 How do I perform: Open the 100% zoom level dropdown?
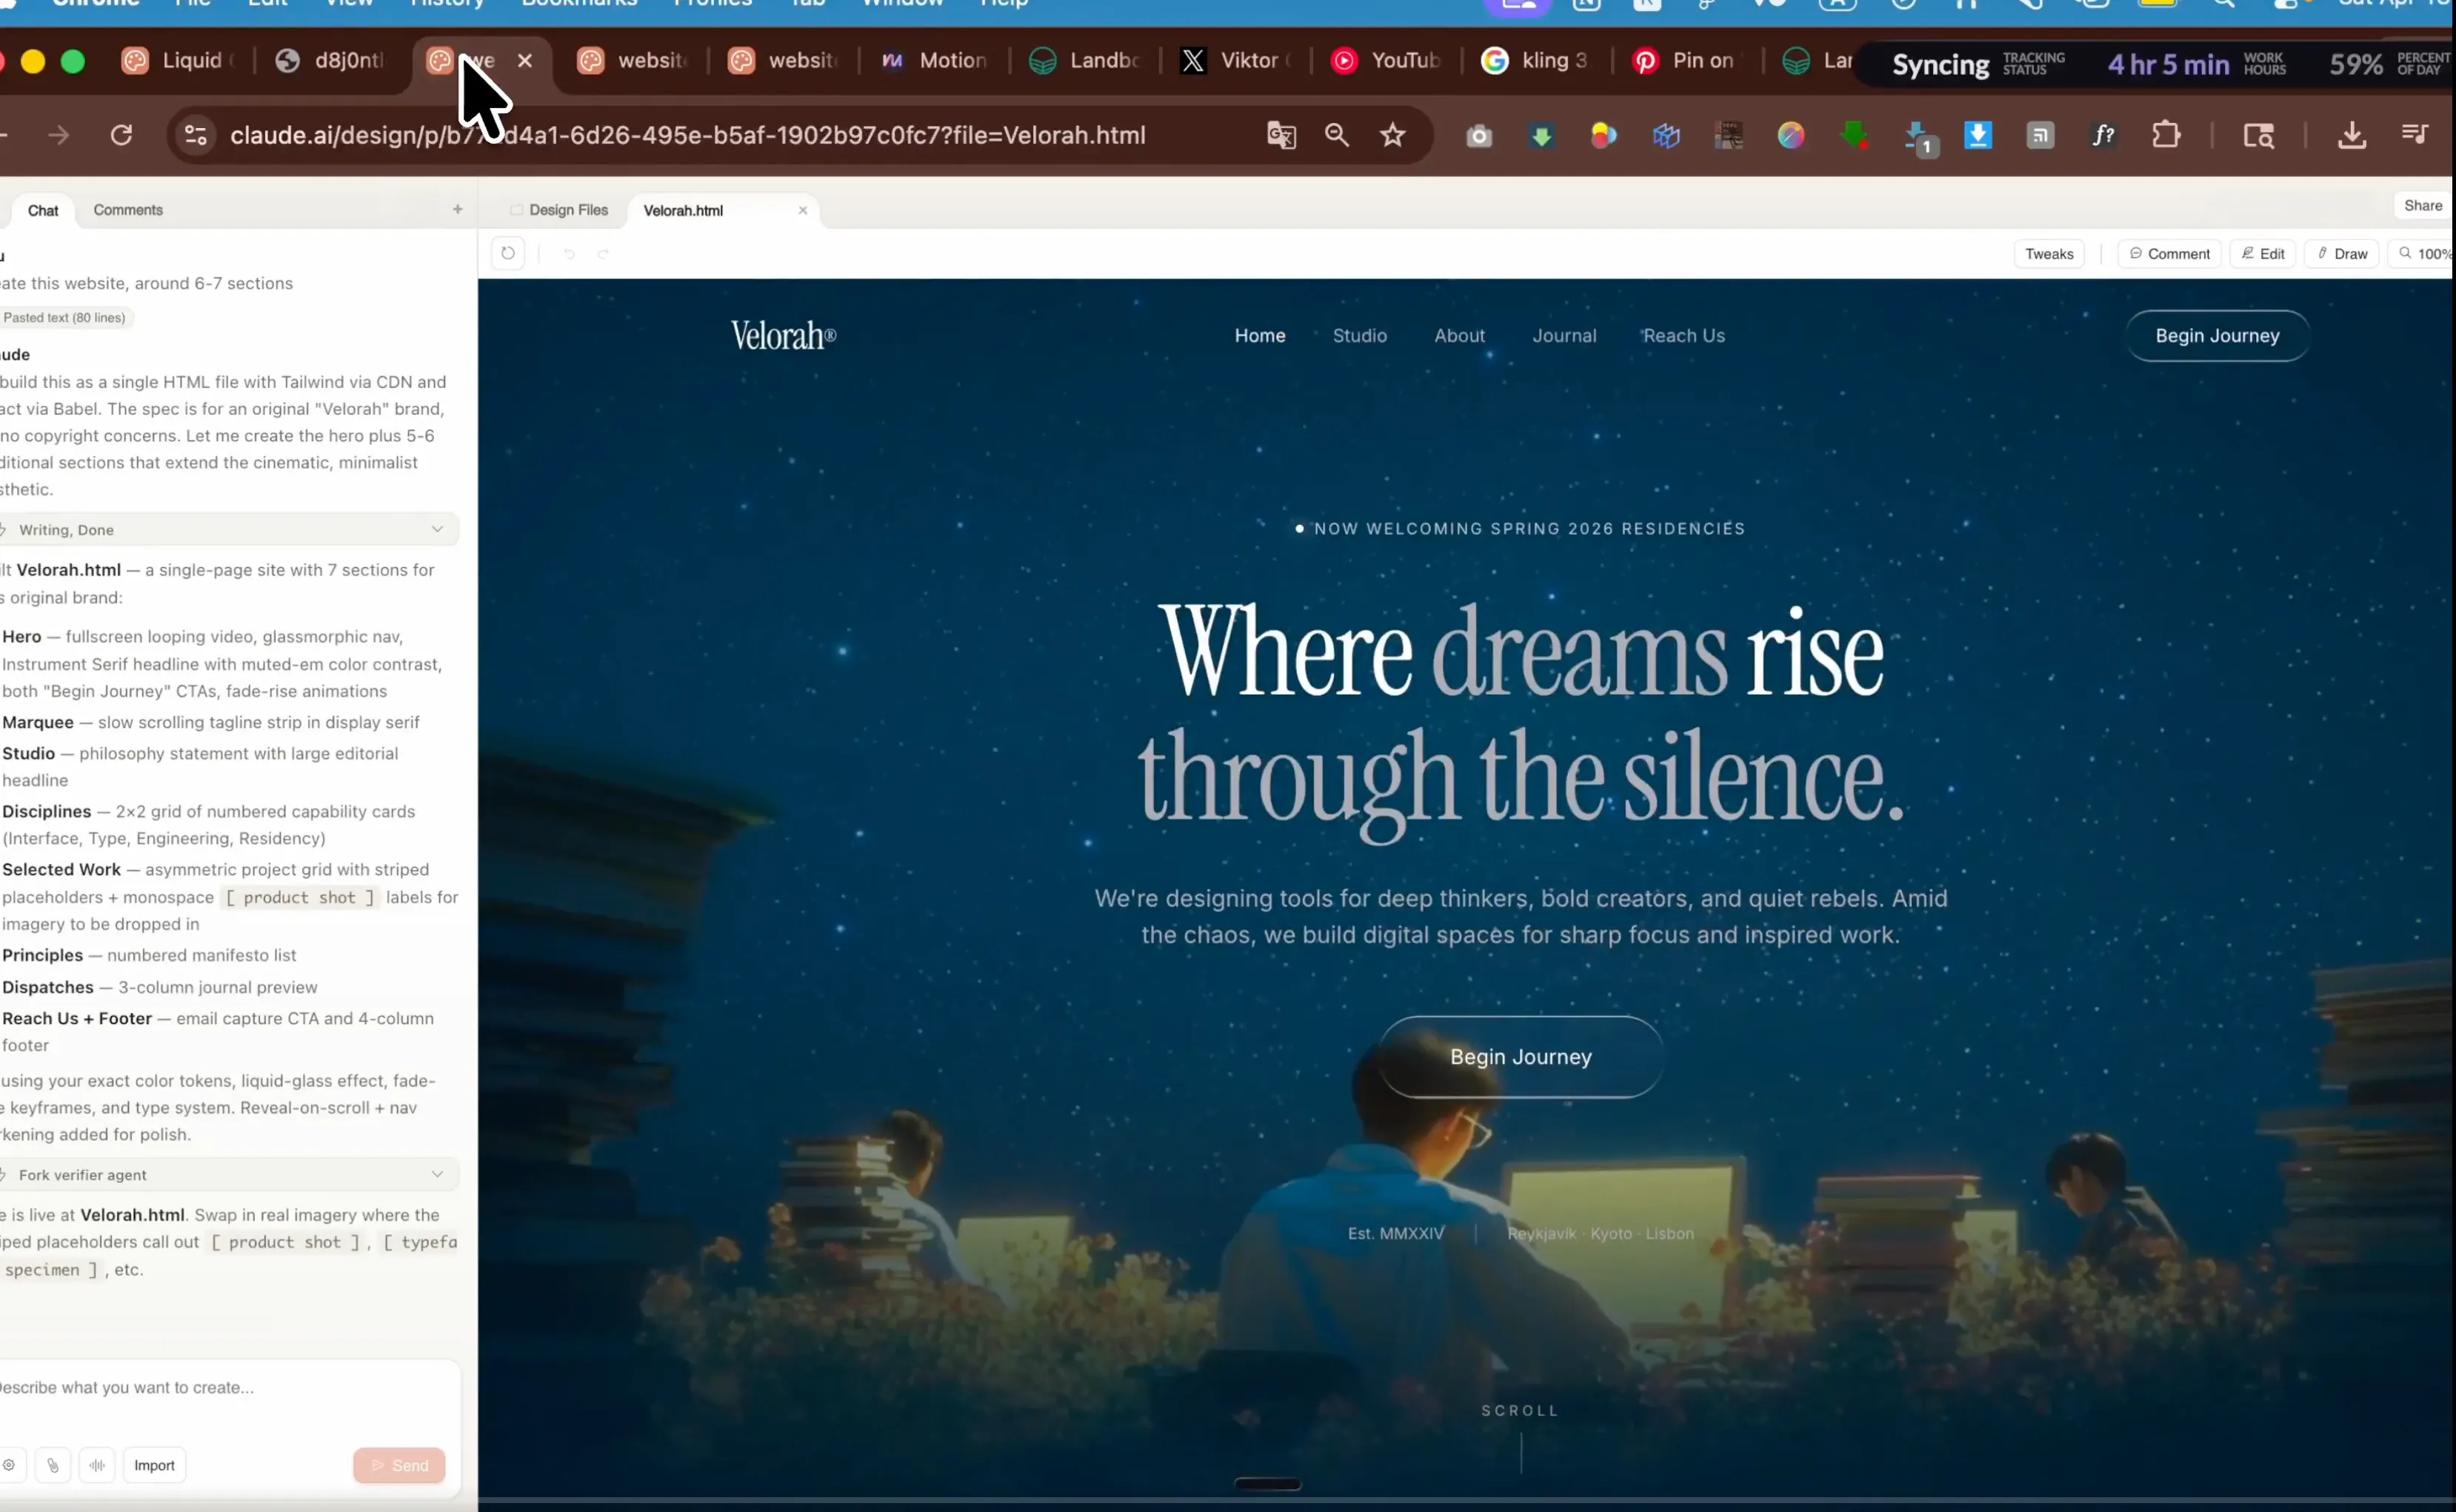[2426, 254]
